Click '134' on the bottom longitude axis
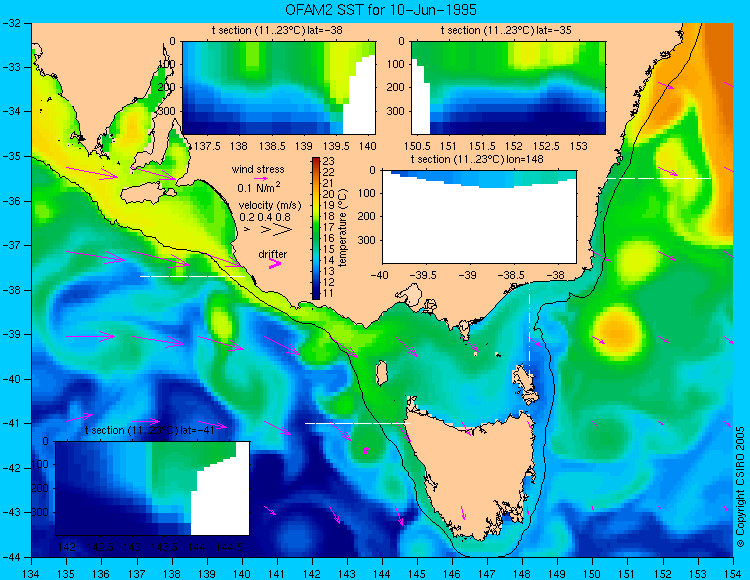This screenshot has width=750, height=580. tap(32, 573)
